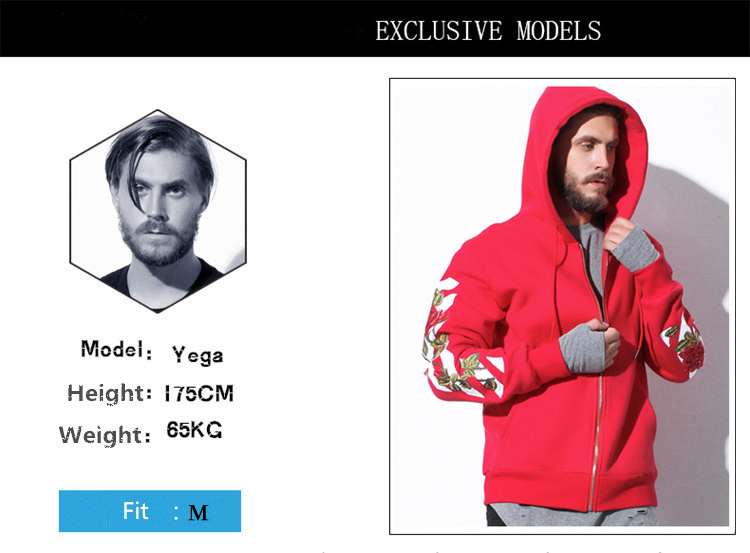The image size is (750, 553).
Task: Click the letter M in Fit banner
Action: click(198, 513)
